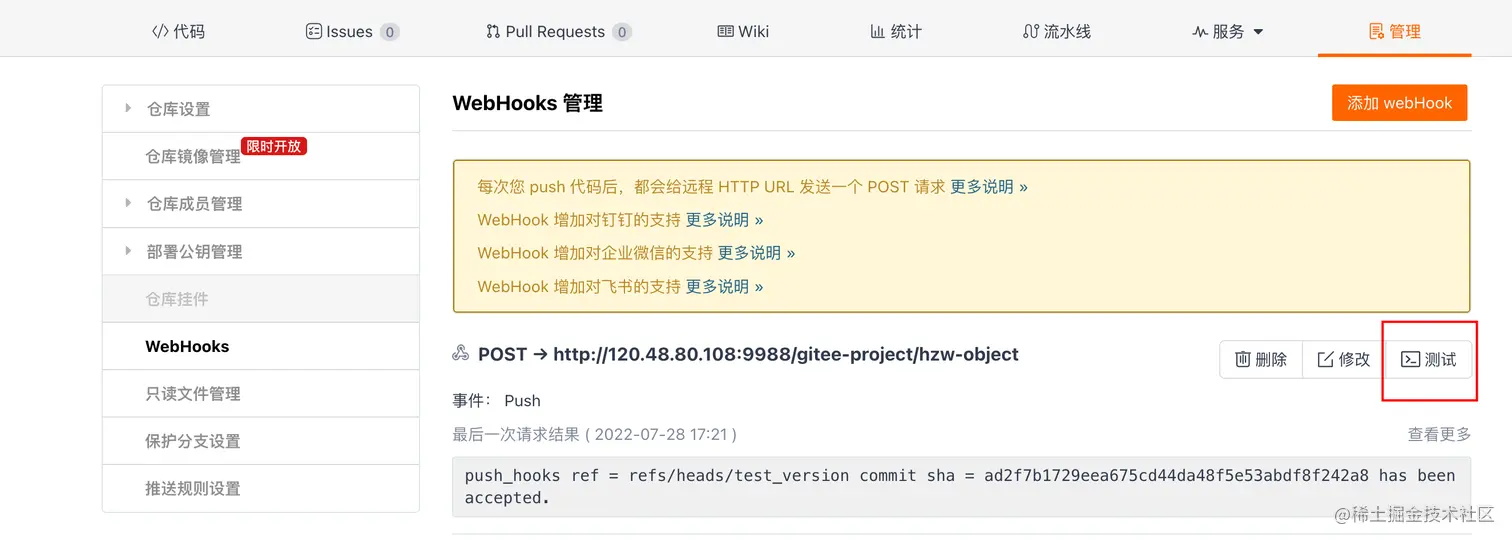Click 更多说明 link for 钉钉 support

[x=724, y=220]
